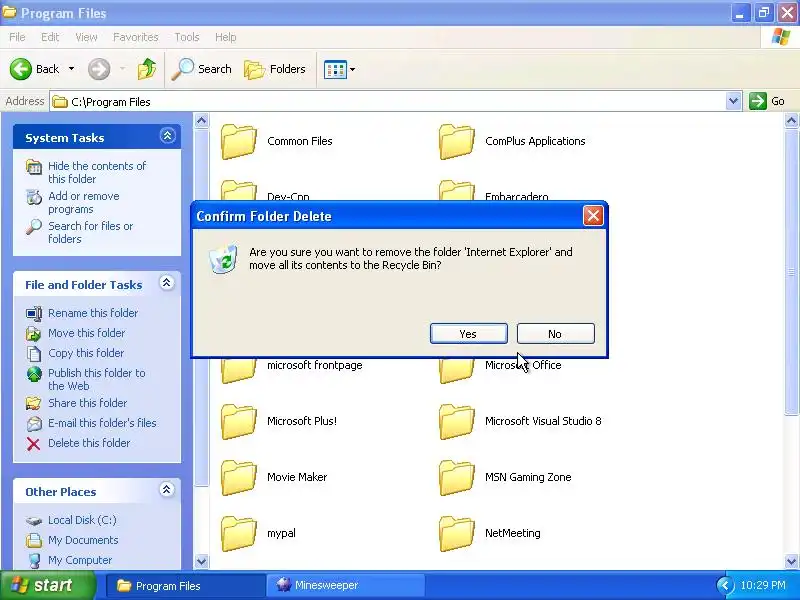Click file list scrollbar up arrow
The image size is (800, 600).
tap(791, 121)
